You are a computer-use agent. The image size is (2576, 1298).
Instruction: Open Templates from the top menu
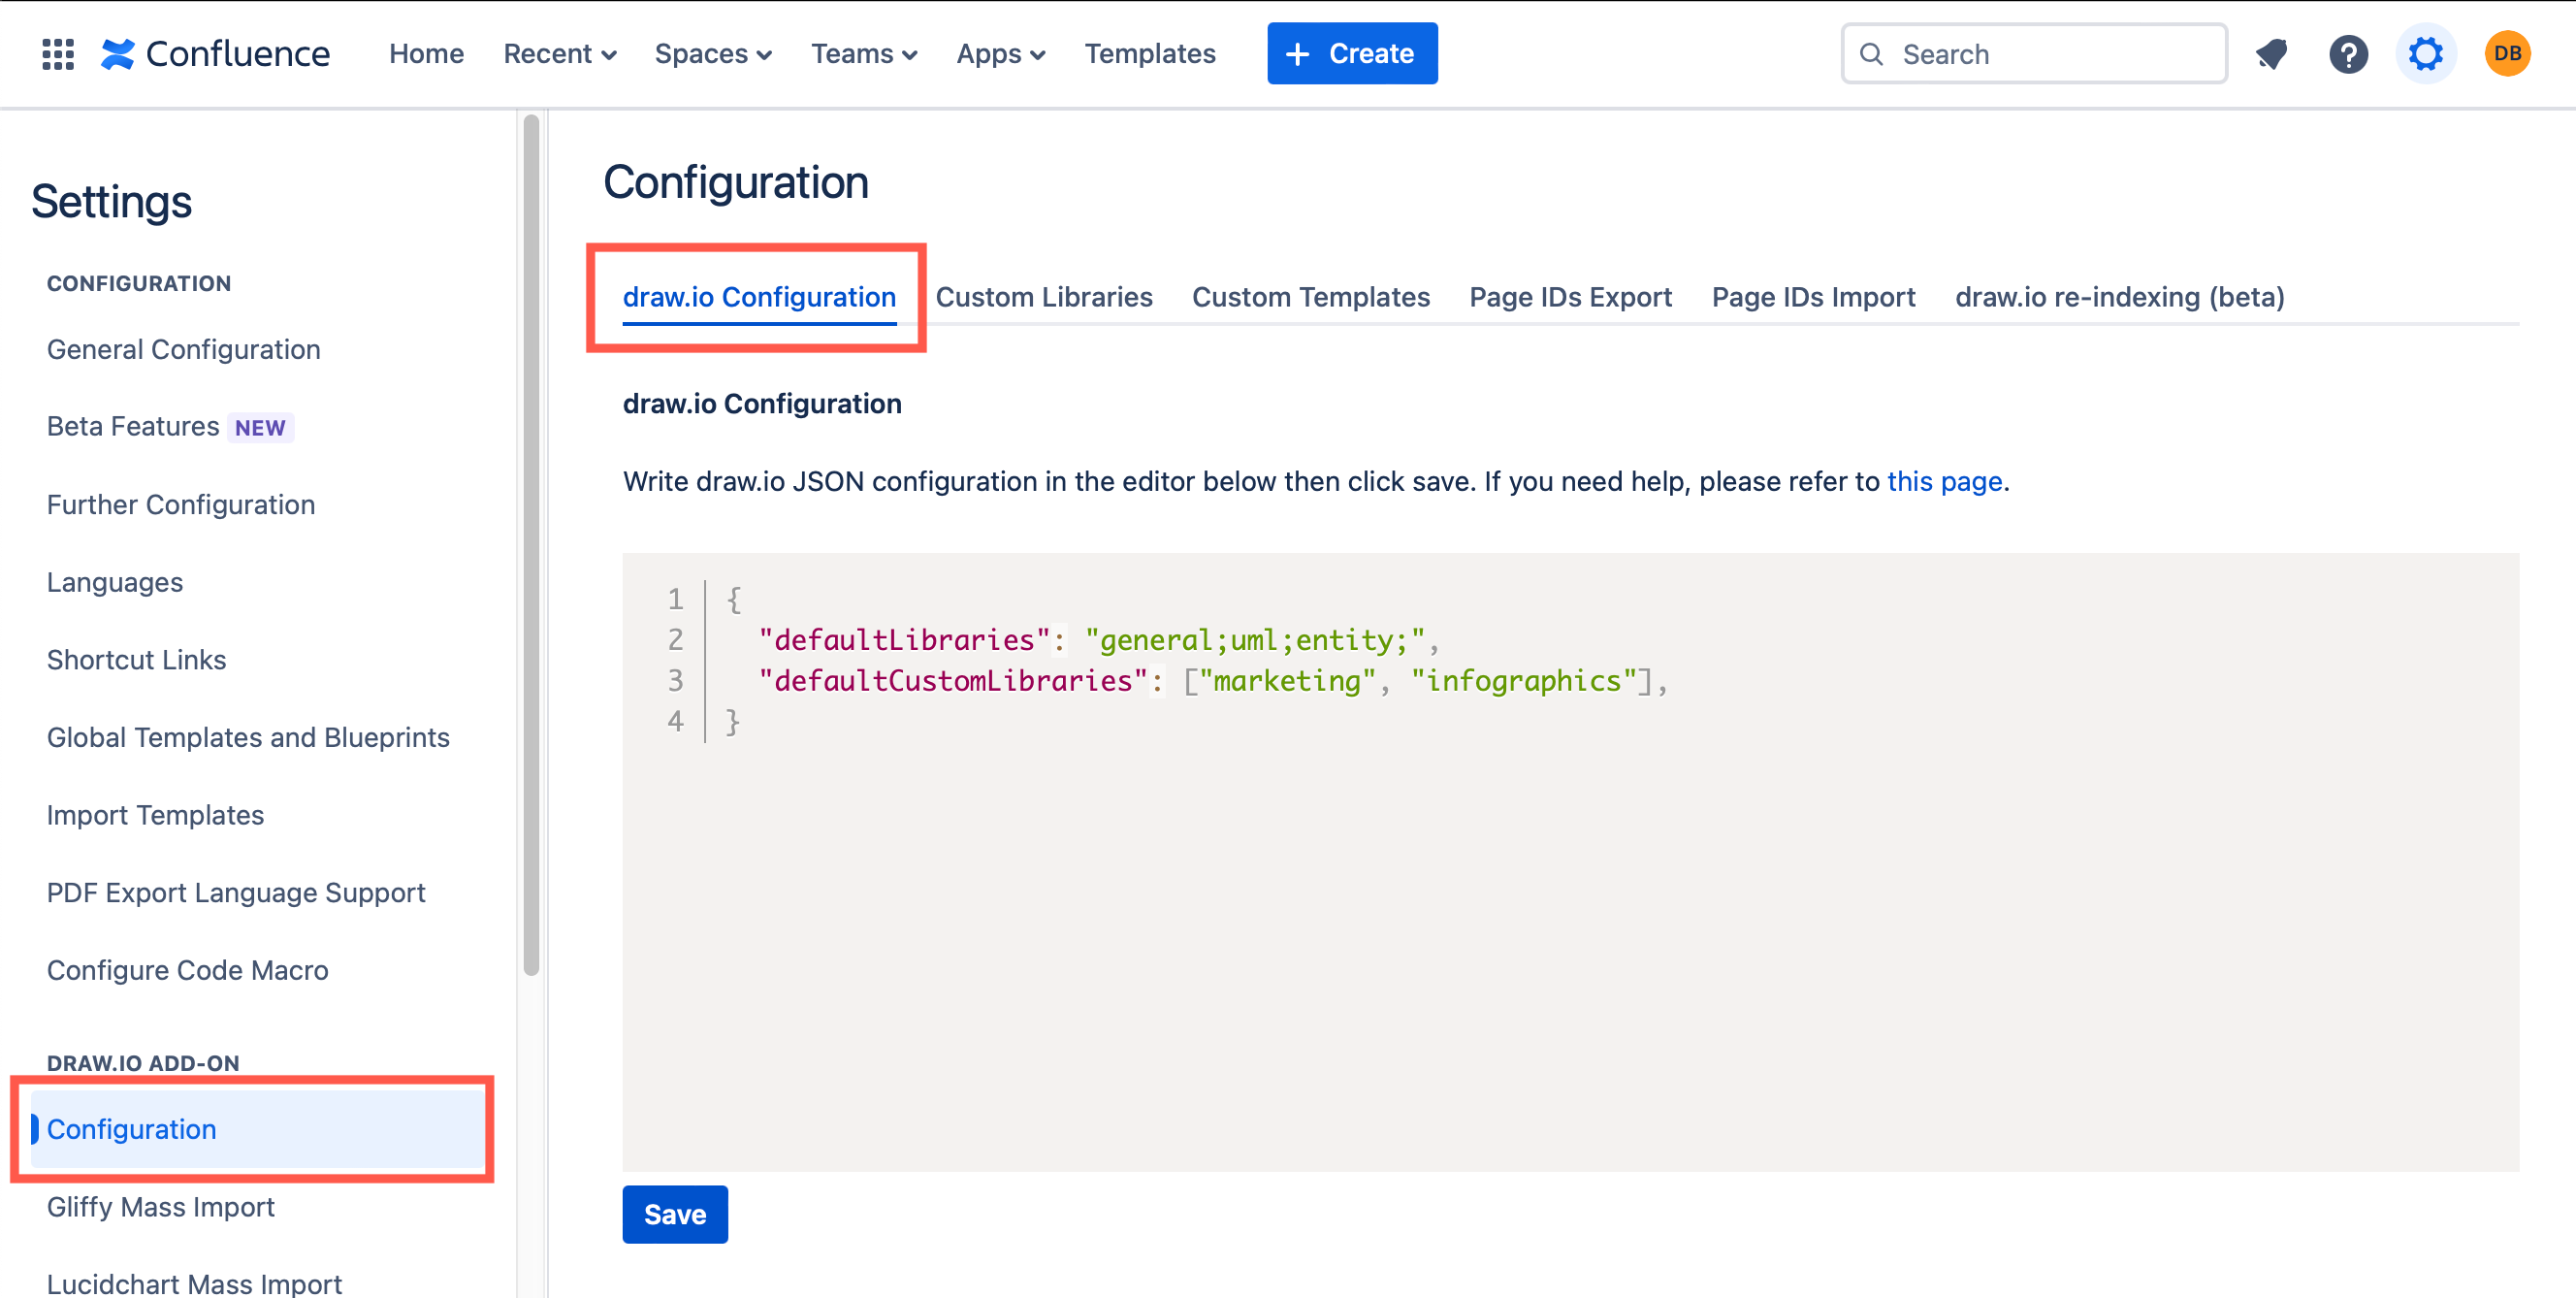[1150, 53]
